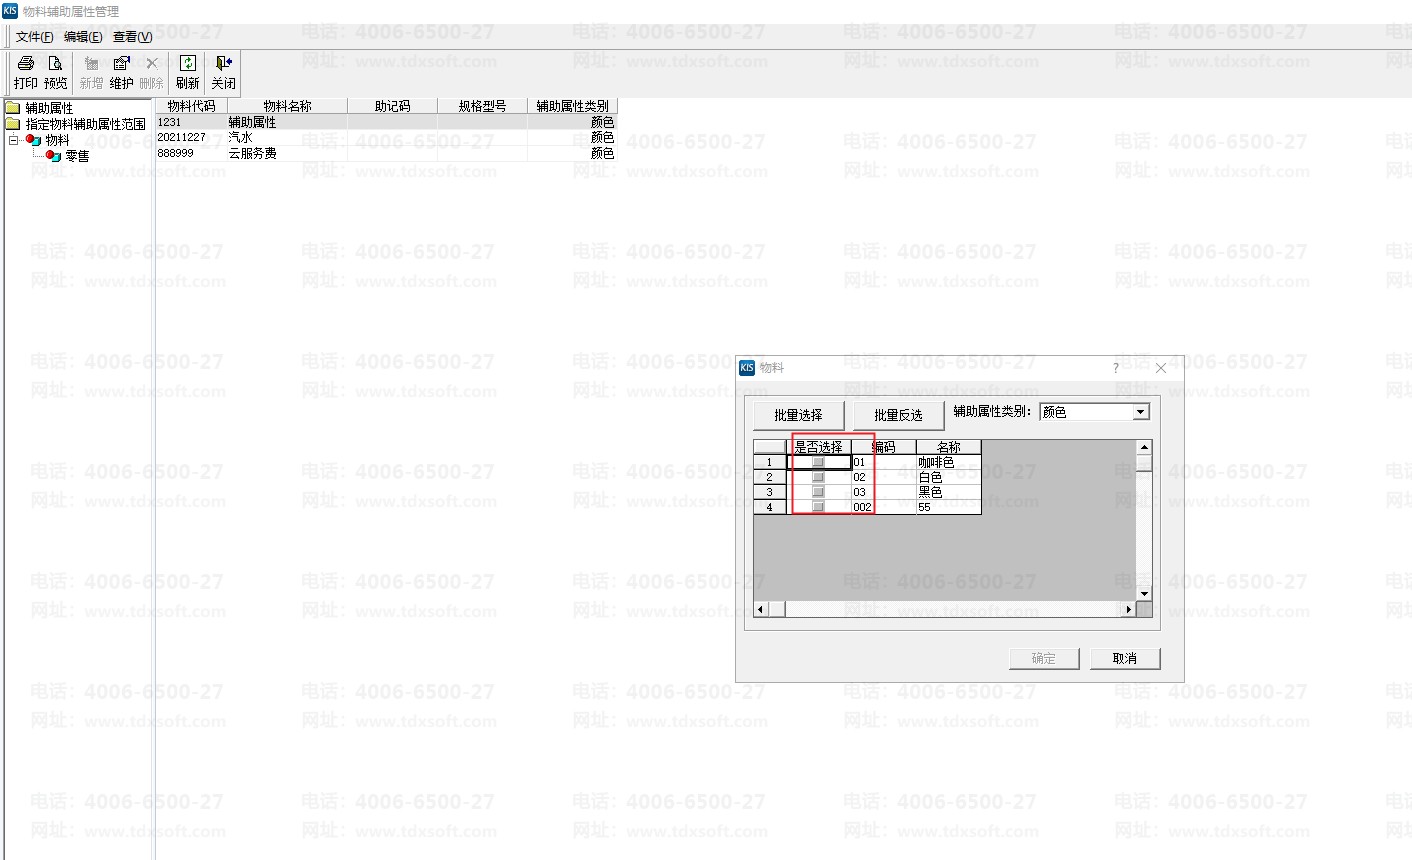Click the 名称 column header in dialog
Screen dimensions: 1412x860
[949, 447]
